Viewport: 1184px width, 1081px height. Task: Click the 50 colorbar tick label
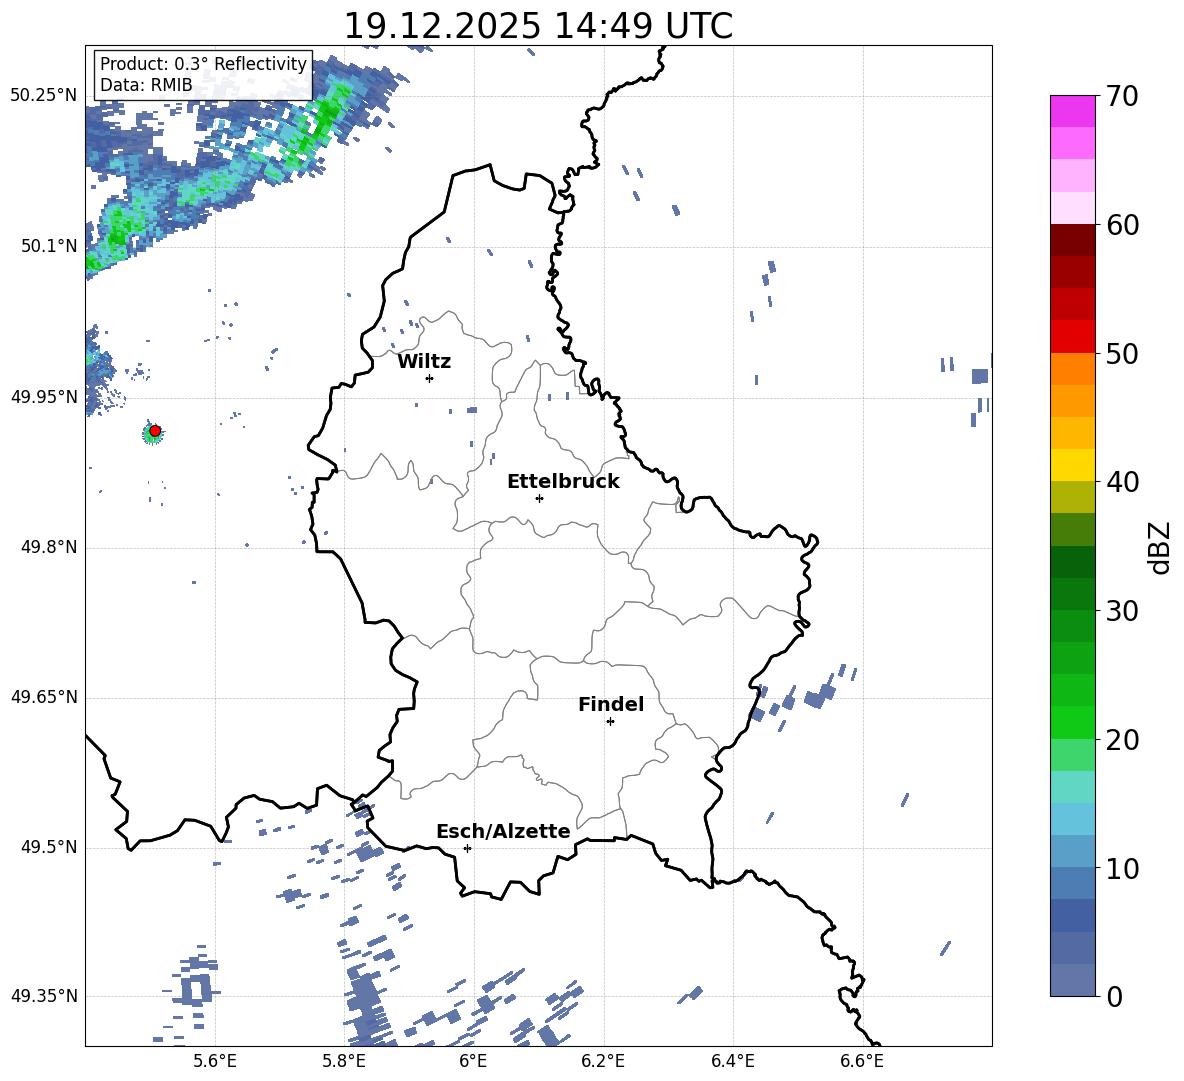1121,354
